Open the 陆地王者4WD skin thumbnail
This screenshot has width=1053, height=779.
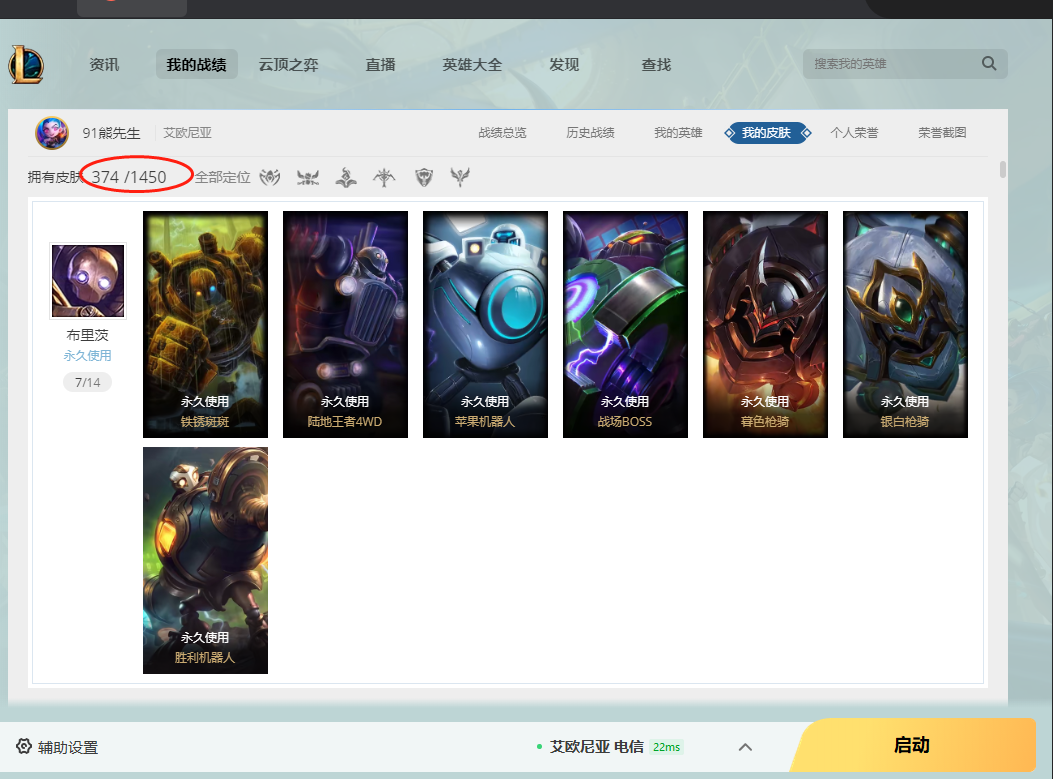pos(345,324)
